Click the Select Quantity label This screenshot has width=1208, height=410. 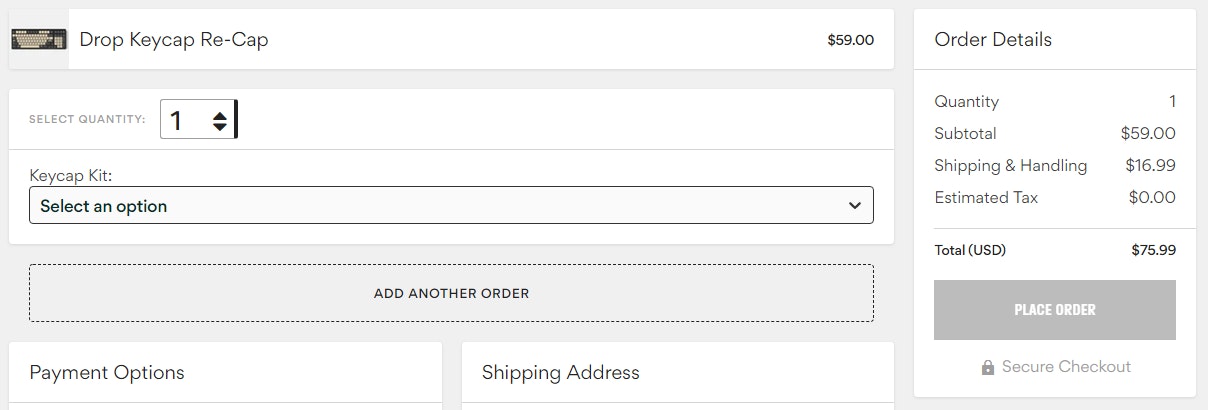point(87,119)
